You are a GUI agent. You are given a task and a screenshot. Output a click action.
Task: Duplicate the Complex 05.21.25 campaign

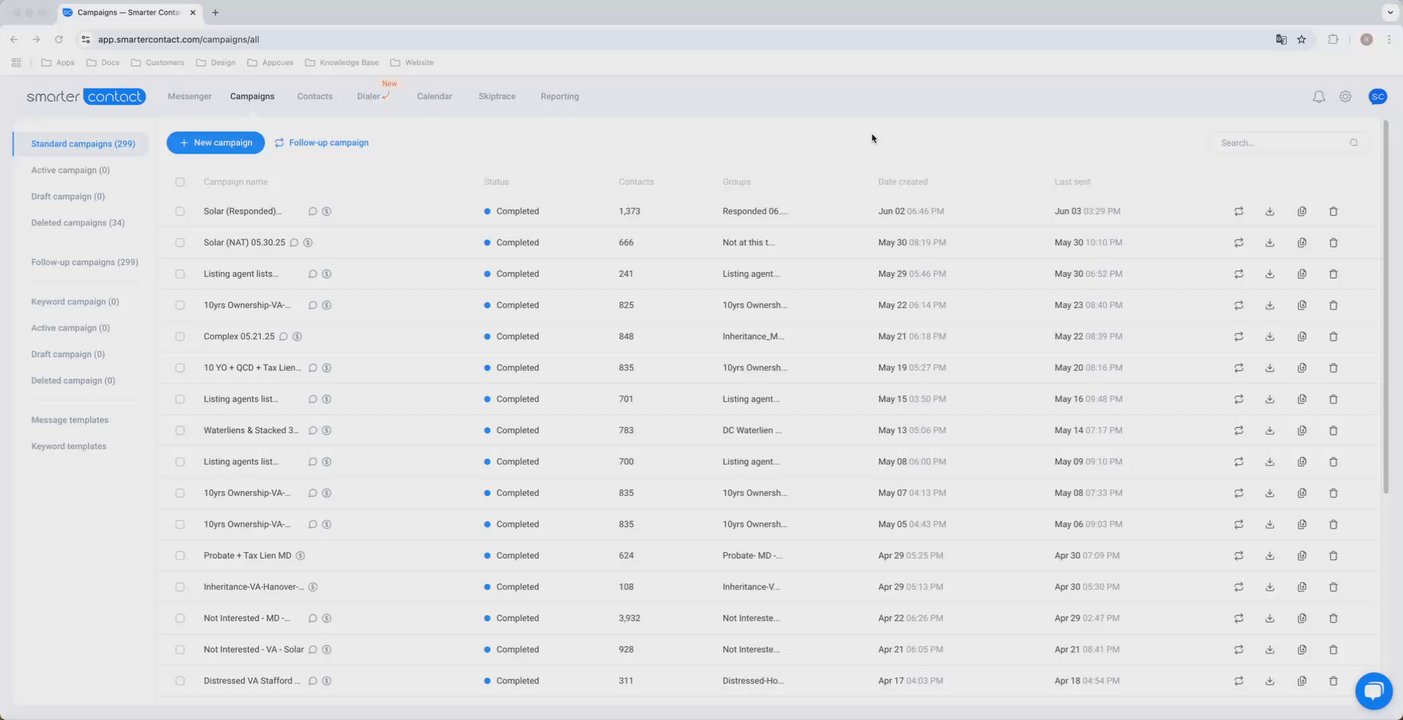(1302, 337)
